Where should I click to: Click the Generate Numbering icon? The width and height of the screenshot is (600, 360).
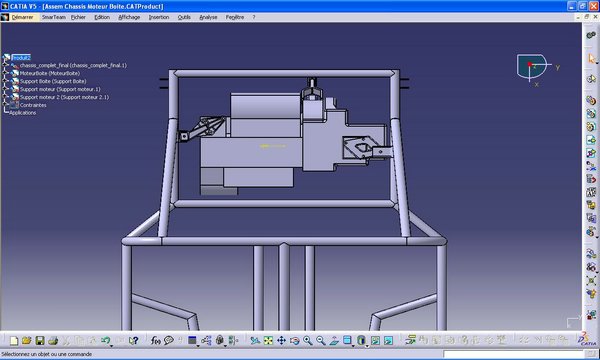tap(591, 192)
